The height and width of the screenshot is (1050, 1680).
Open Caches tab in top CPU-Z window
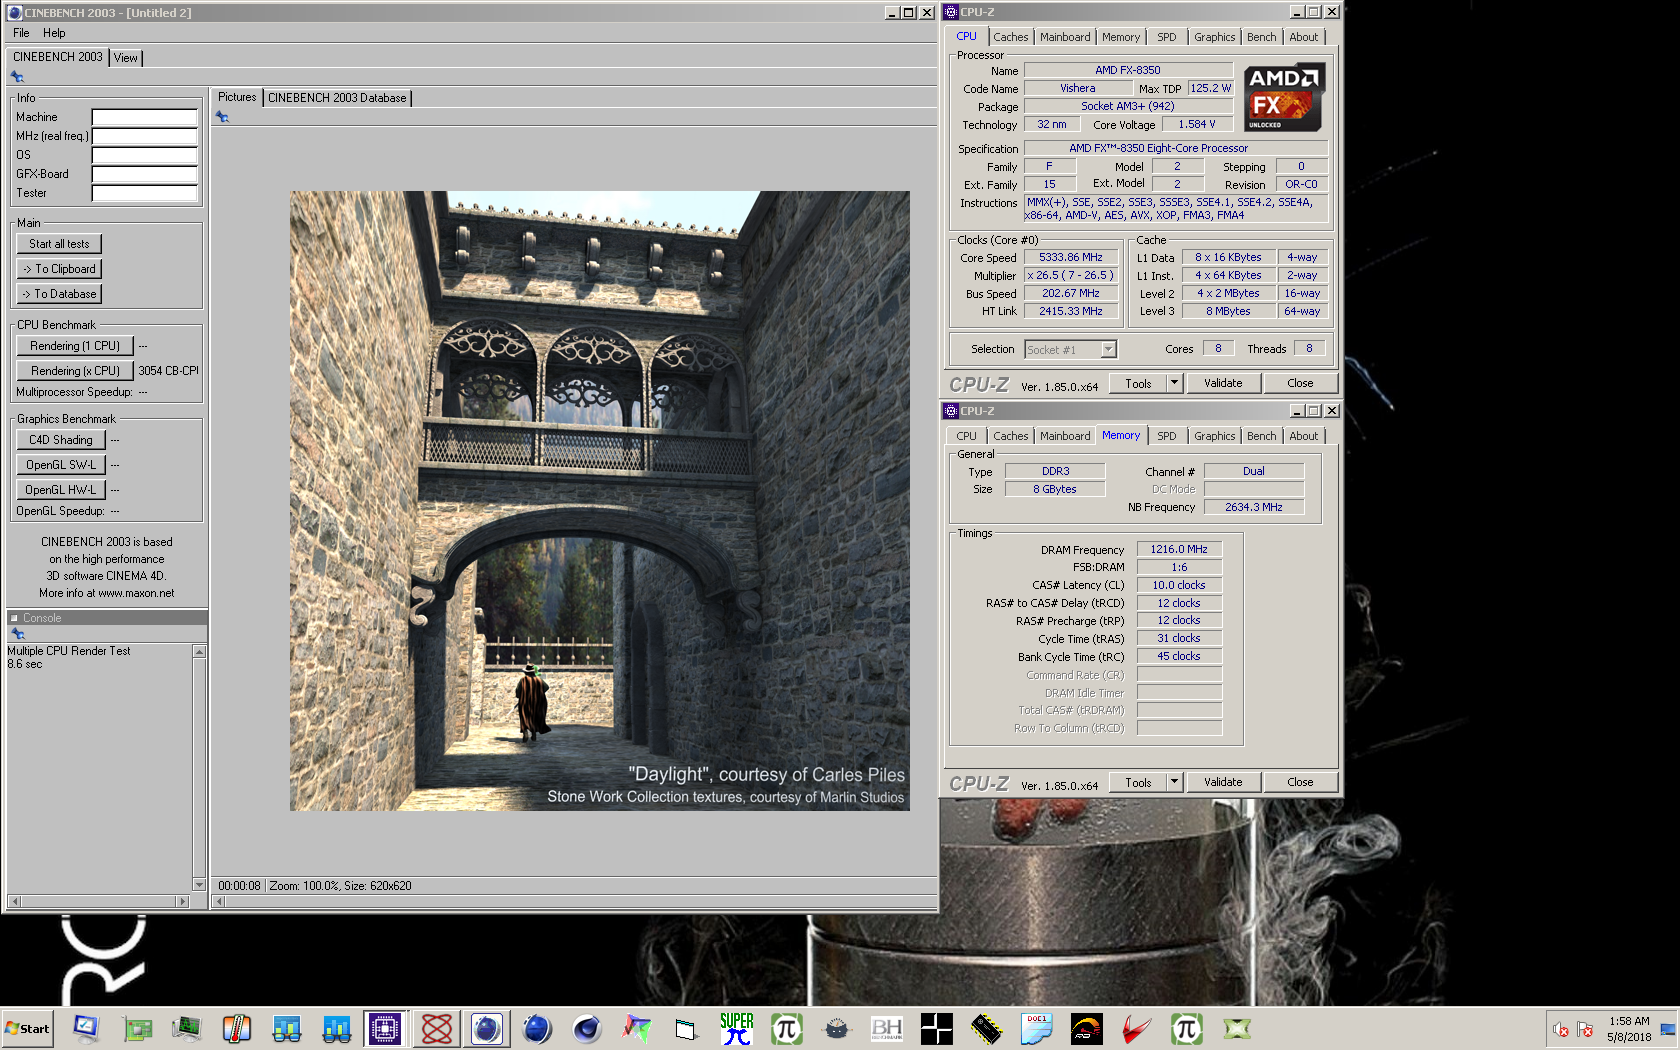[1010, 37]
